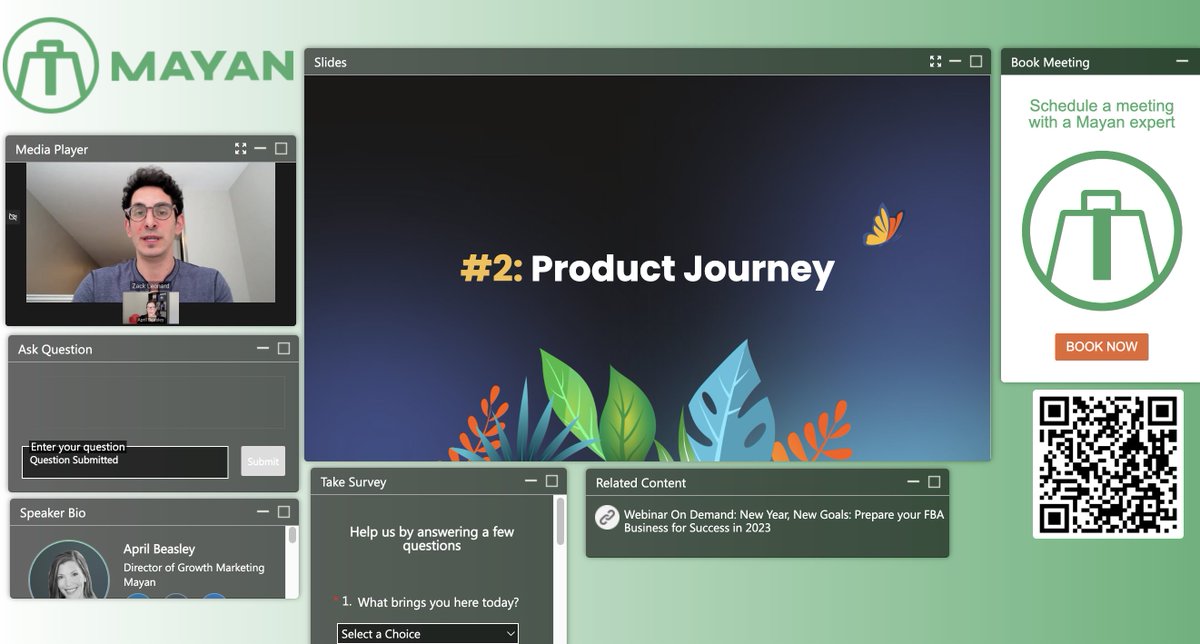
Task: Maximize the Ask Question panel
Action: pos(284,348)
